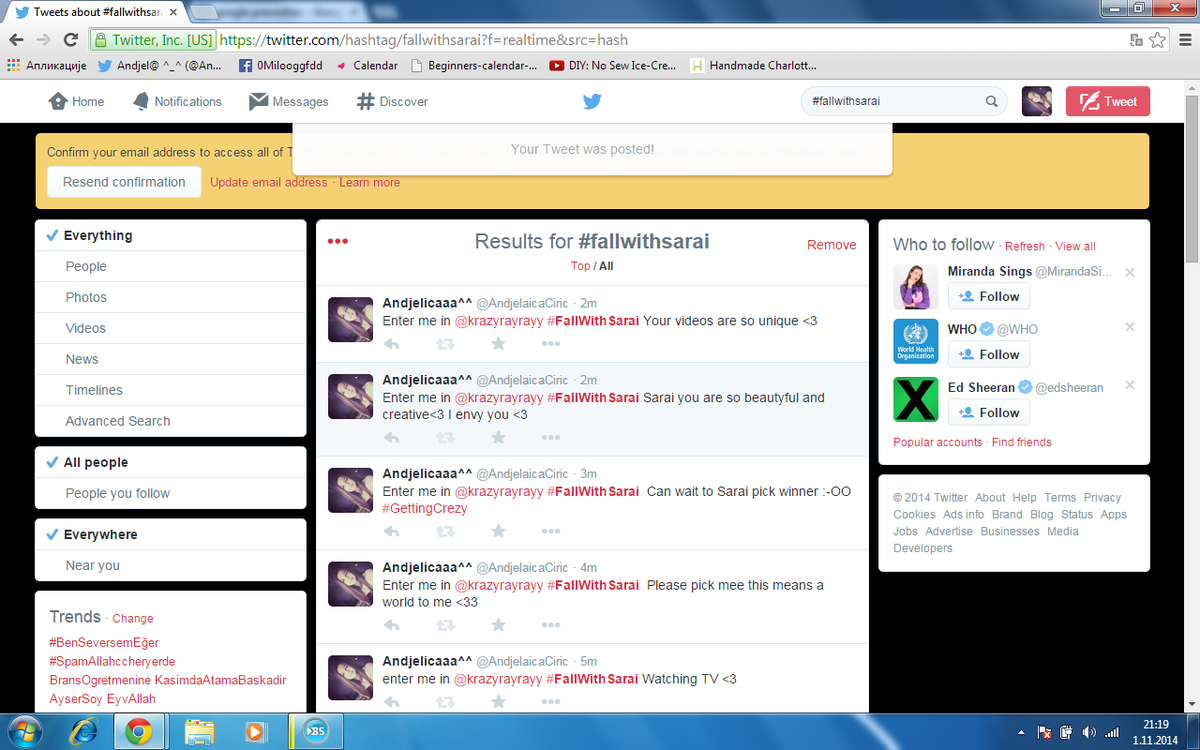Dismiss Miranda Sings suggestion
The height and width of the screenshot is (750, 1200).
tap(1130, 272)
